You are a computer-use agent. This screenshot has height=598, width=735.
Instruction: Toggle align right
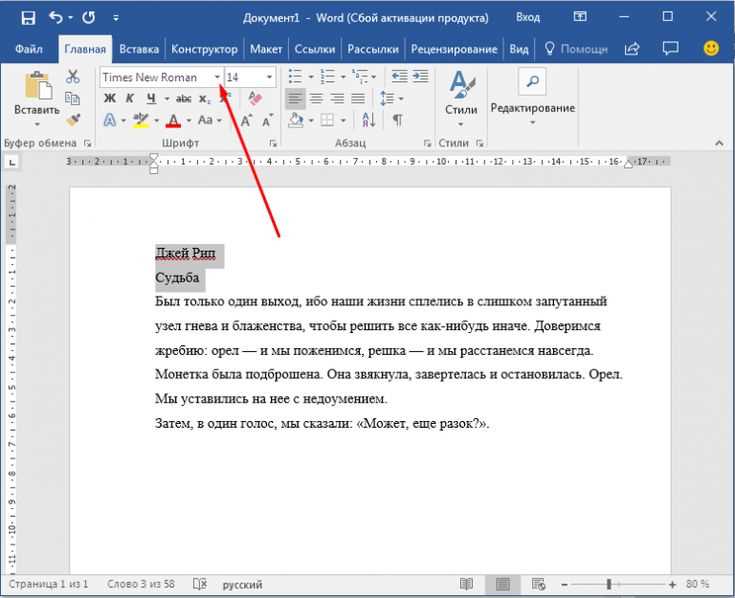click(337, 98)
